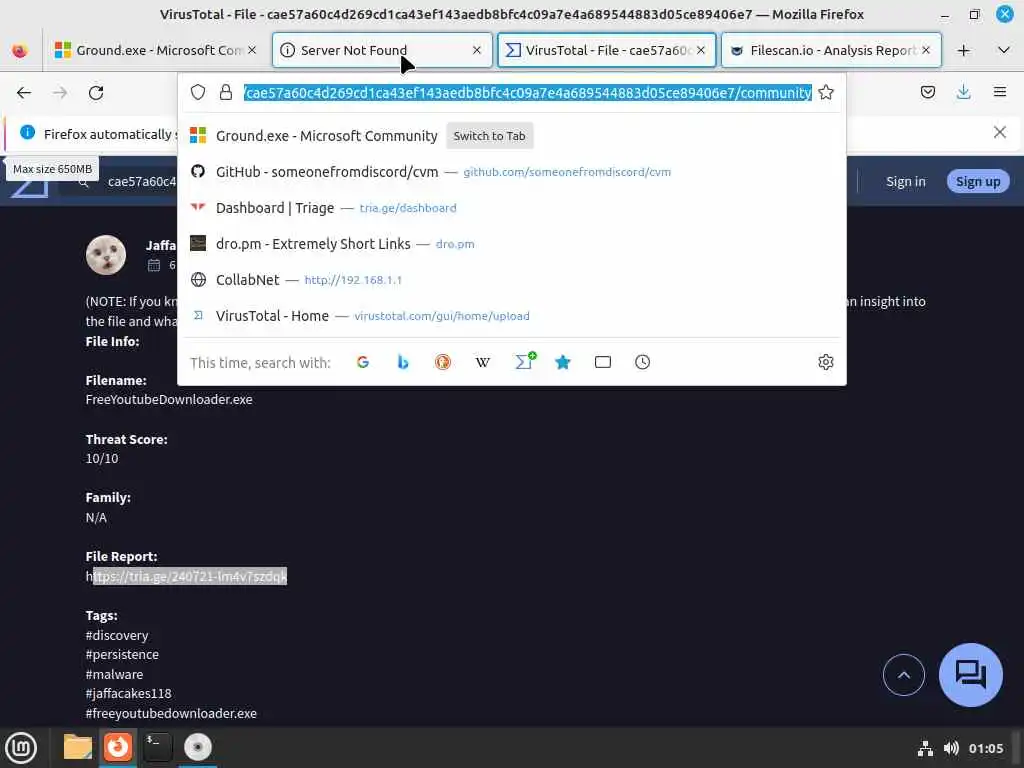Viewport: 1024px width, 768px height.
Task: Bookmark this page with the star
Action: click(826, 92)
